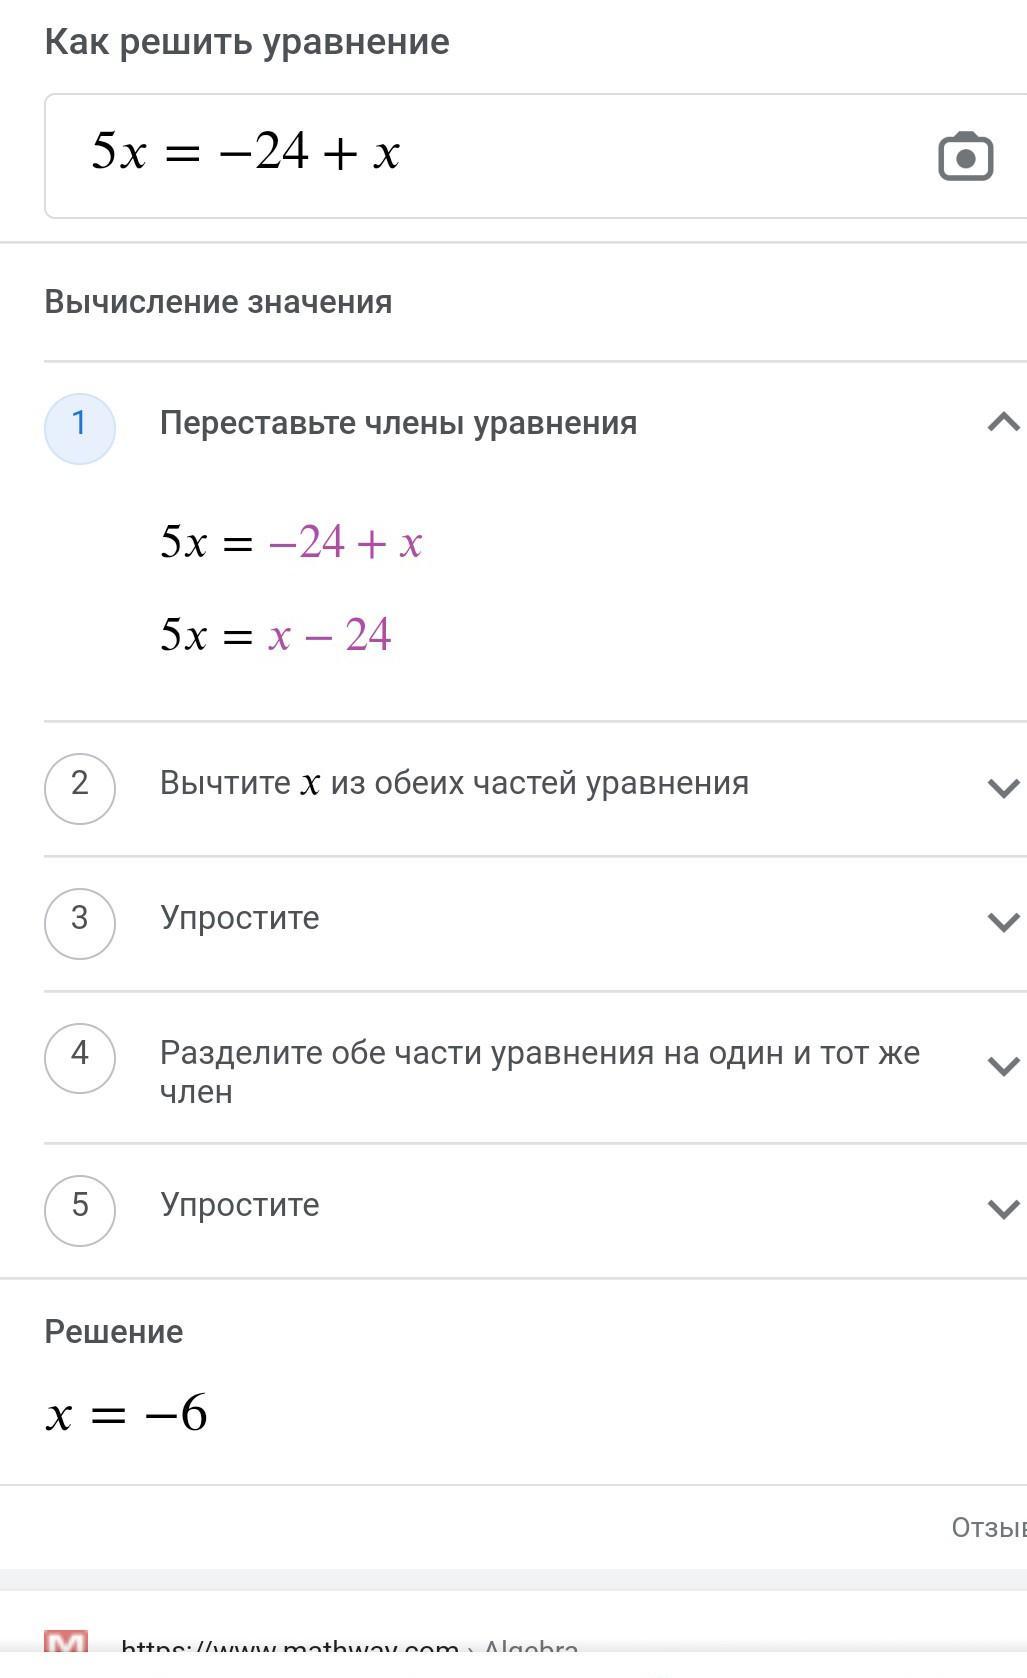Screen dimensions: 1027x1678
Task: Open the 'Отзыв' feedback link
Action: click(988, 1527)
